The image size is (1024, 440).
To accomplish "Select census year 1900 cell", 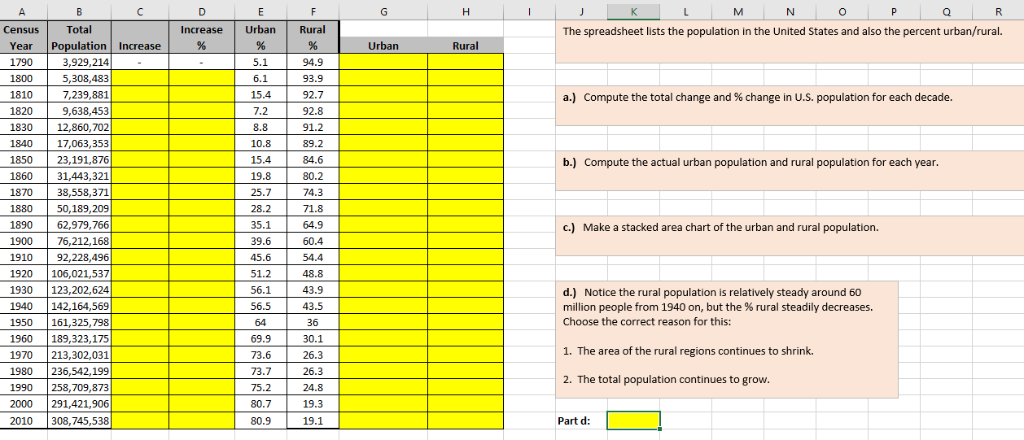I will (x=24, y=242).
